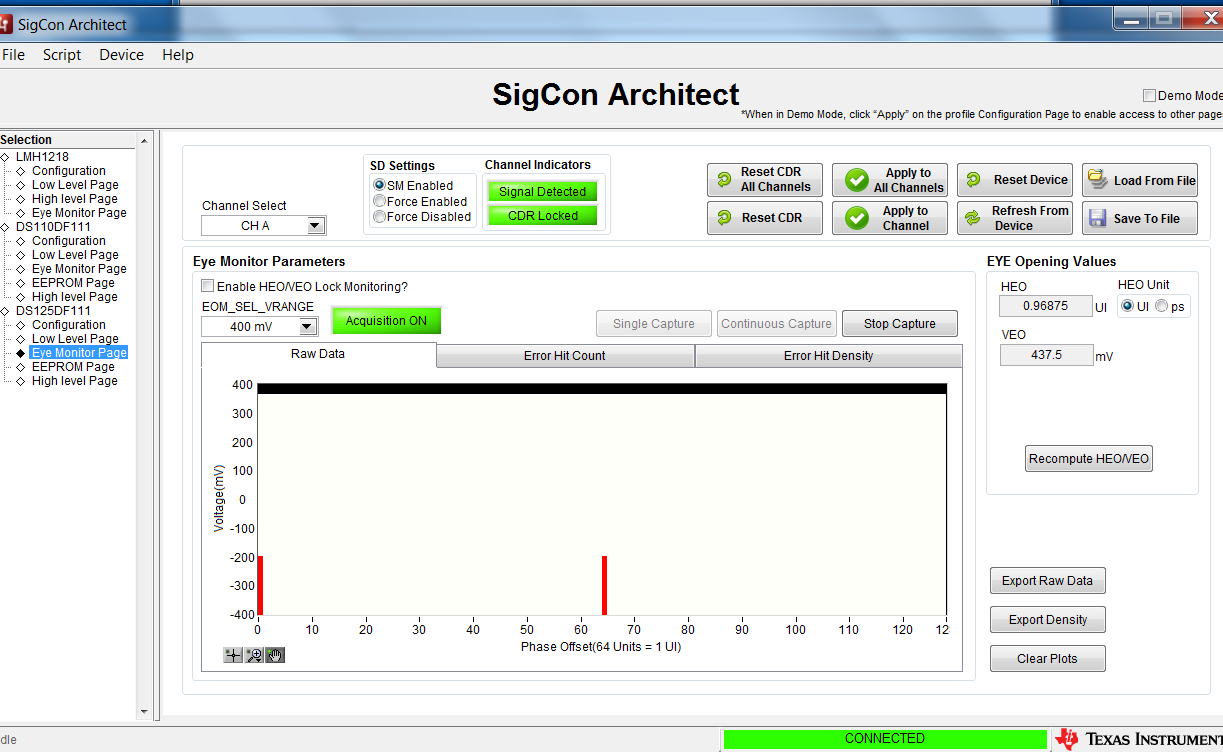Set HEO unit to UI
The height and width of the screenshot is (752, 1223).
(1128, 306)
